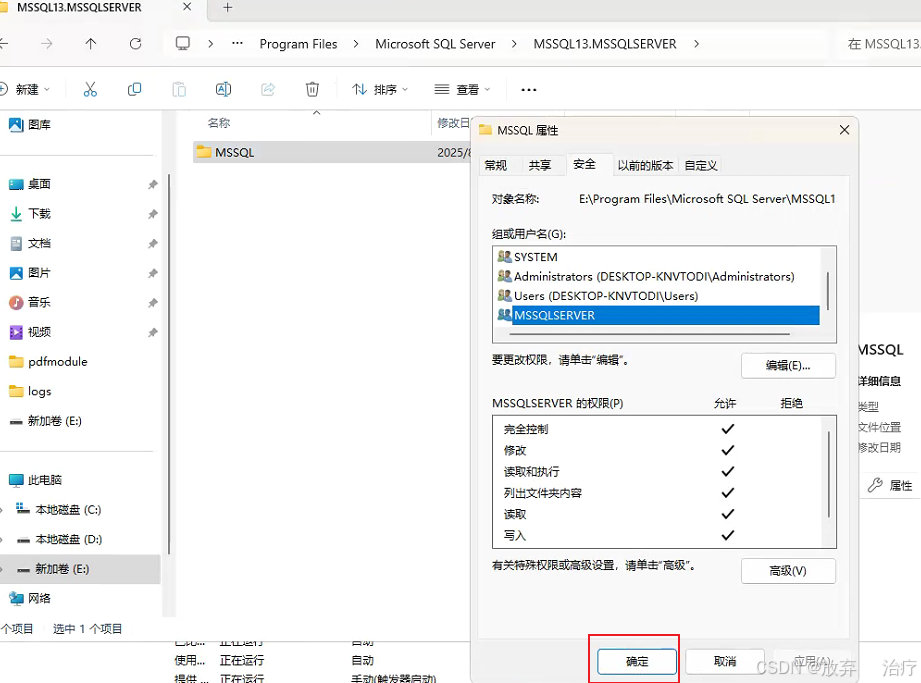
Task: Click MSSQL13.MSSQLSERVER breadcrumb
Action: [605, 44]
